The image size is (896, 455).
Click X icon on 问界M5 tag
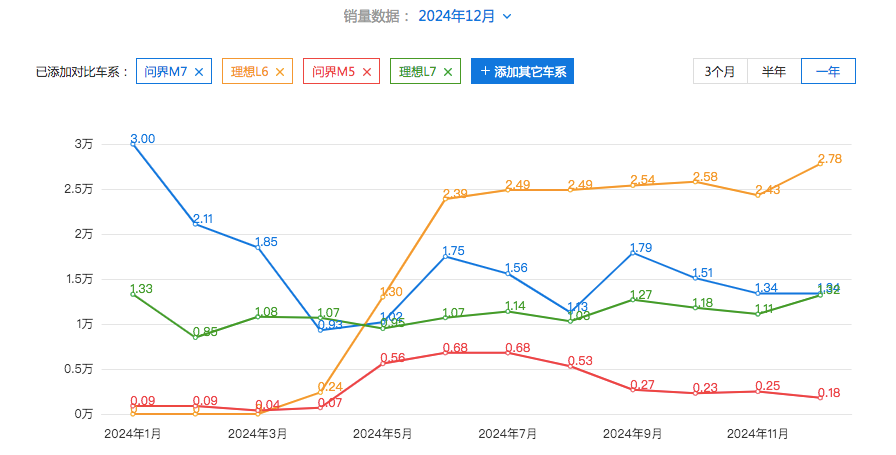[x=367, y=72]
